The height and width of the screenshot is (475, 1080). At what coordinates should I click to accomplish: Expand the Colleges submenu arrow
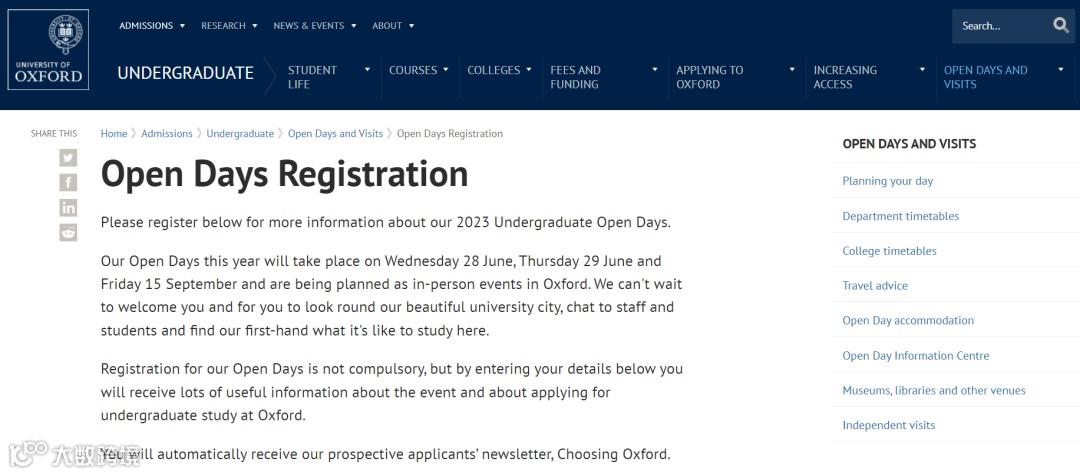(529, 70)
